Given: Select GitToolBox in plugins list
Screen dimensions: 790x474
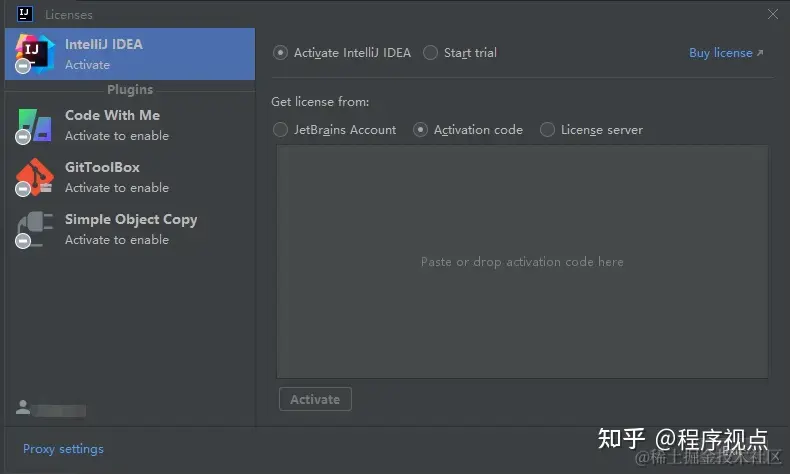Looking at the screenshot, I should click(x=130, y=177).
